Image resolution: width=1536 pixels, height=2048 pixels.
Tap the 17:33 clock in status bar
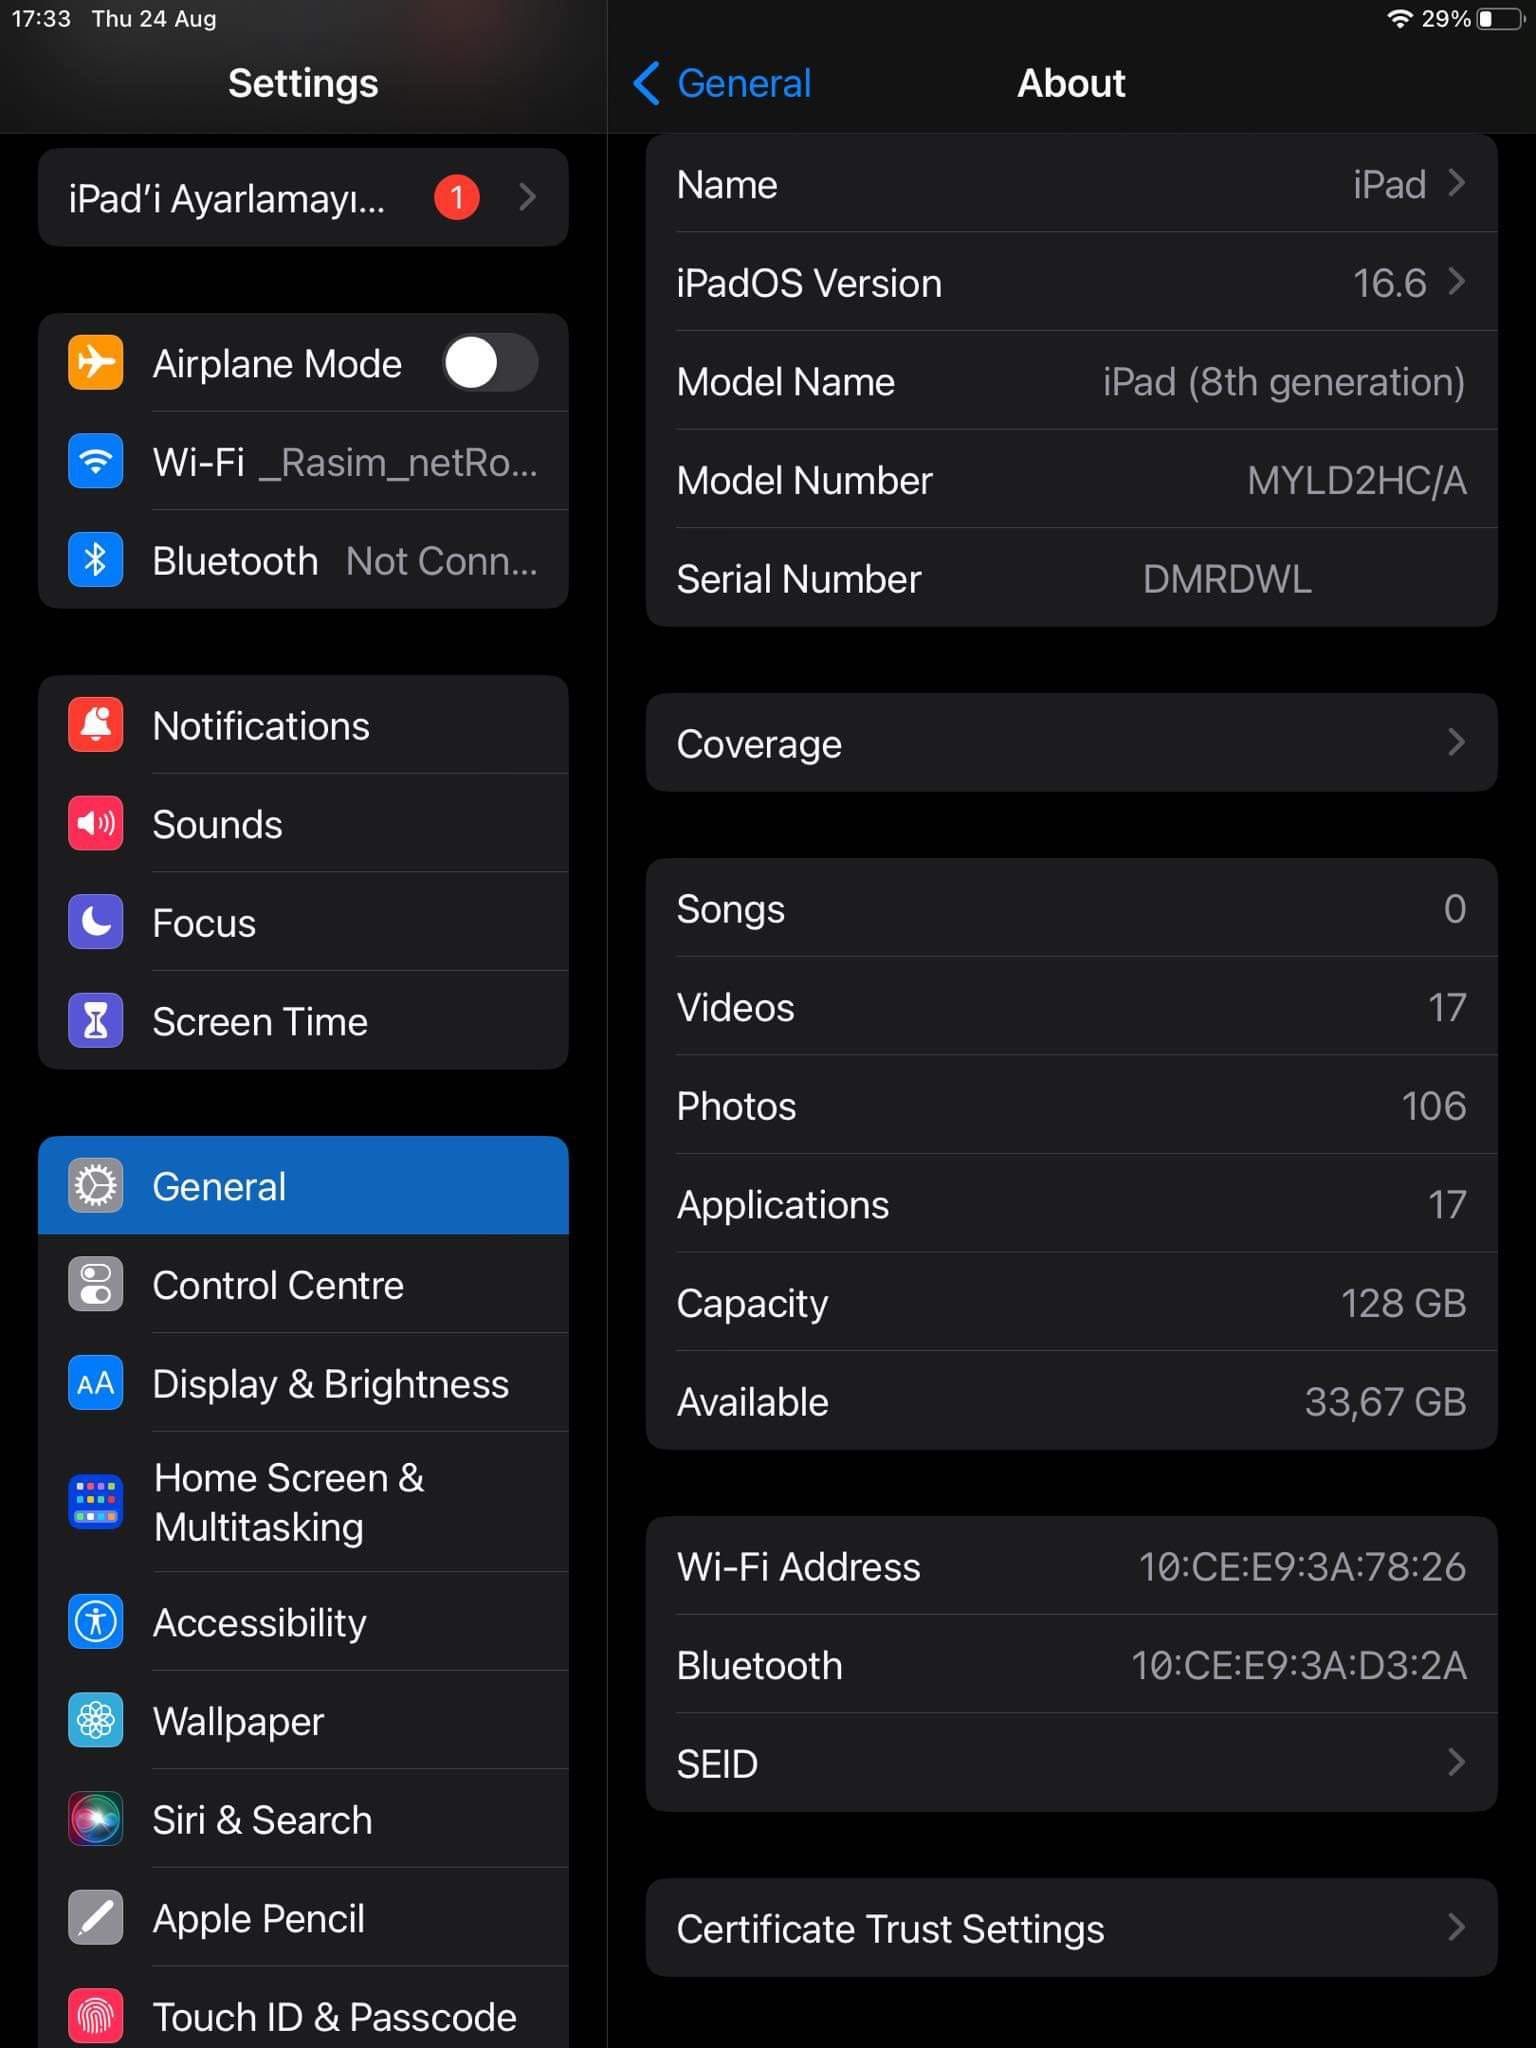[x=41, y=19]
